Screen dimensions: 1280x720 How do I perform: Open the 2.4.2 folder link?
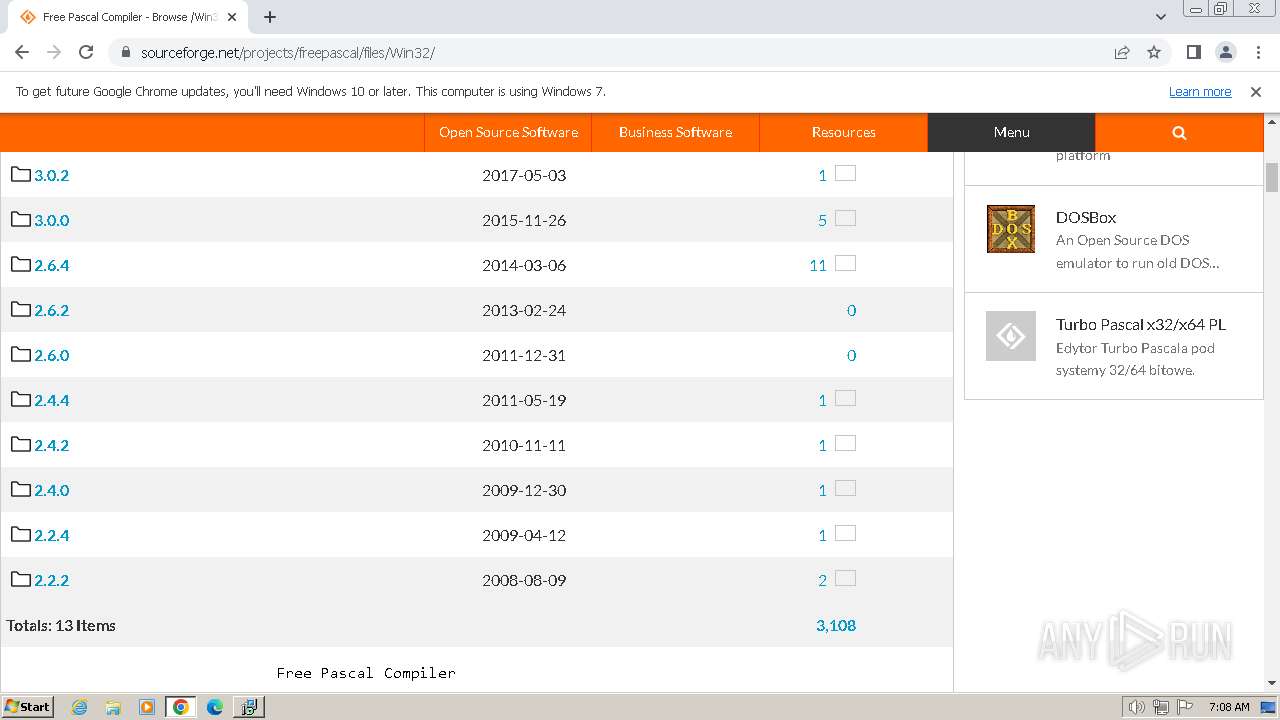tap(52, 445)
